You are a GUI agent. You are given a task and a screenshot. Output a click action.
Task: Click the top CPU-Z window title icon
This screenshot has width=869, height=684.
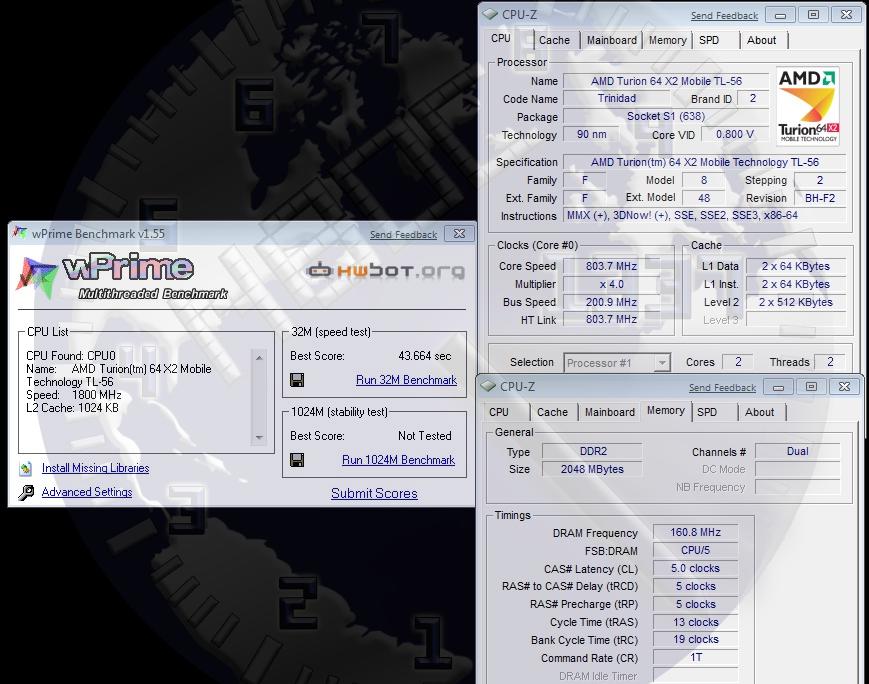point(490,14)
